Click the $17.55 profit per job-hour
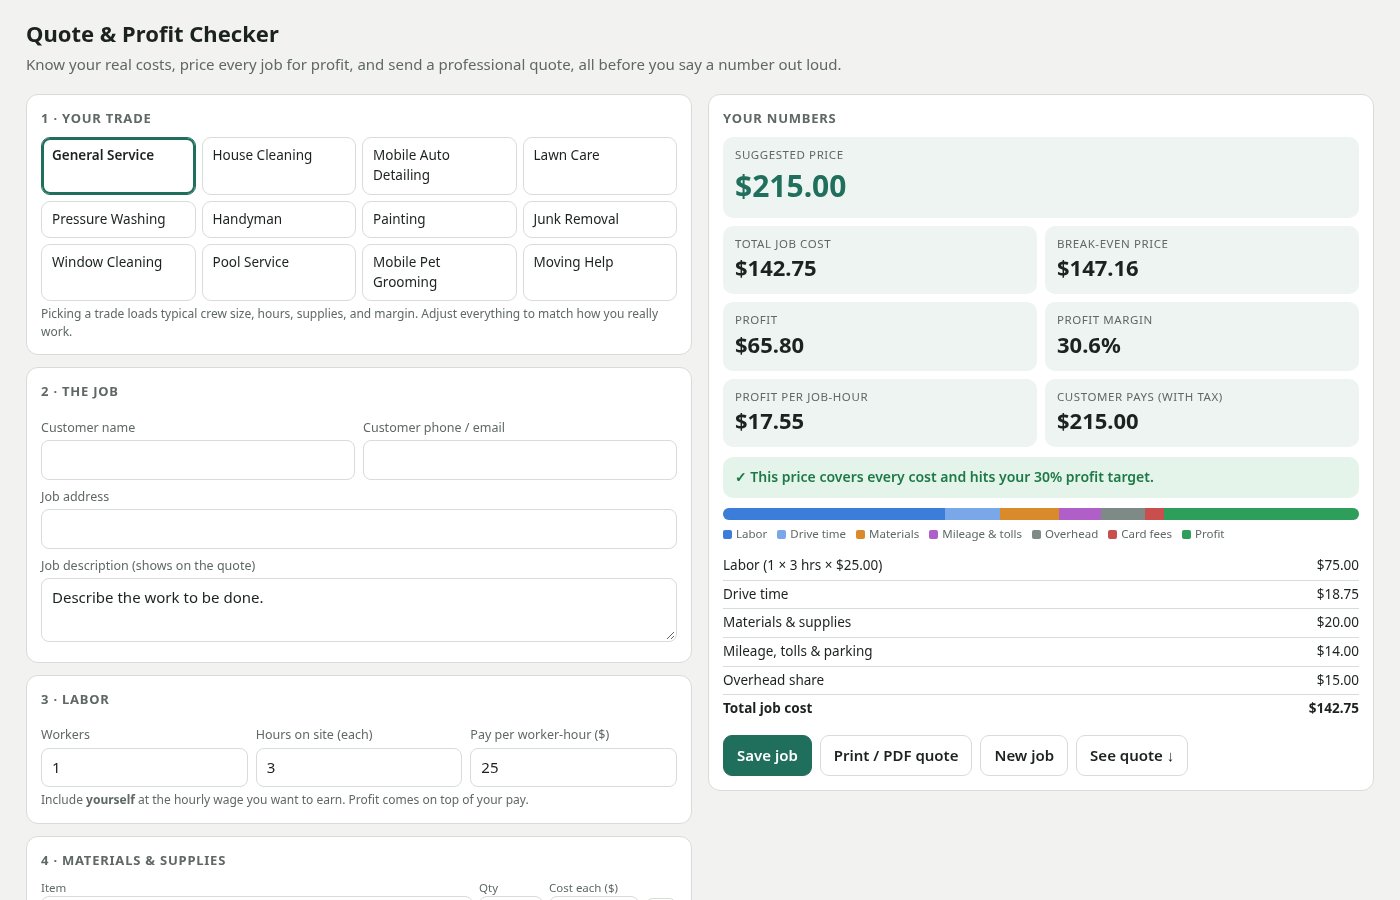This screenshot has width=1400, height=900. (x=769, y=422)
